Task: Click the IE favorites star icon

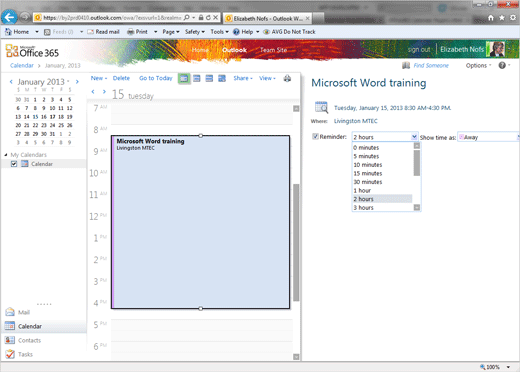Action: [x=502, y=18]
